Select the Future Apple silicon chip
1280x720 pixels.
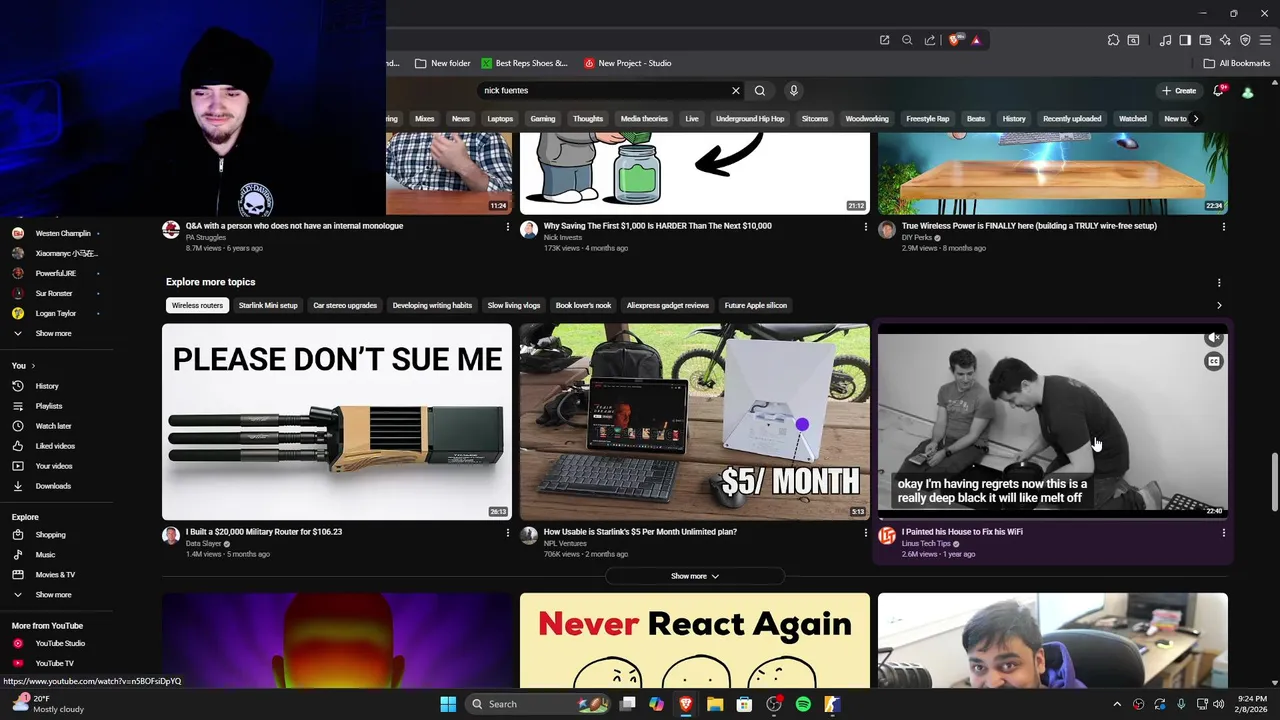tap(756, 305)
